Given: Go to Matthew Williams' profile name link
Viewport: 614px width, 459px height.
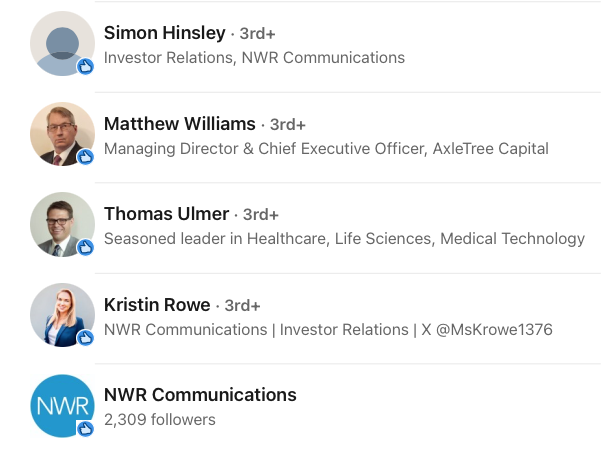Looking at the screenshot, I should pyautogui.click(x=180, y=124).
